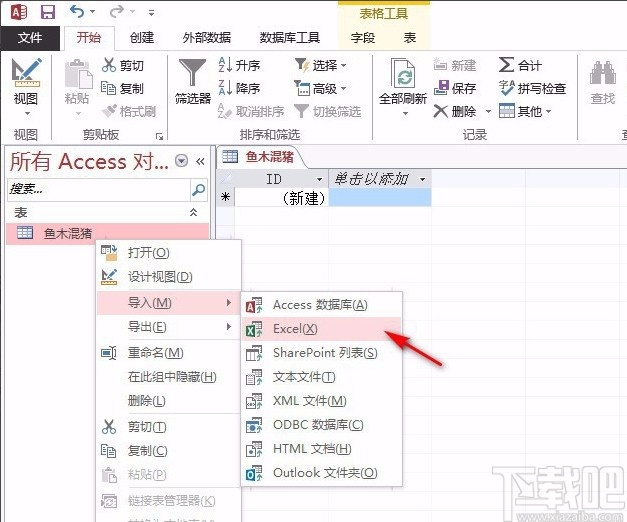Screen dimensions: 627x522
Task: Sort descending with 降序
Action: click(239, 88)
